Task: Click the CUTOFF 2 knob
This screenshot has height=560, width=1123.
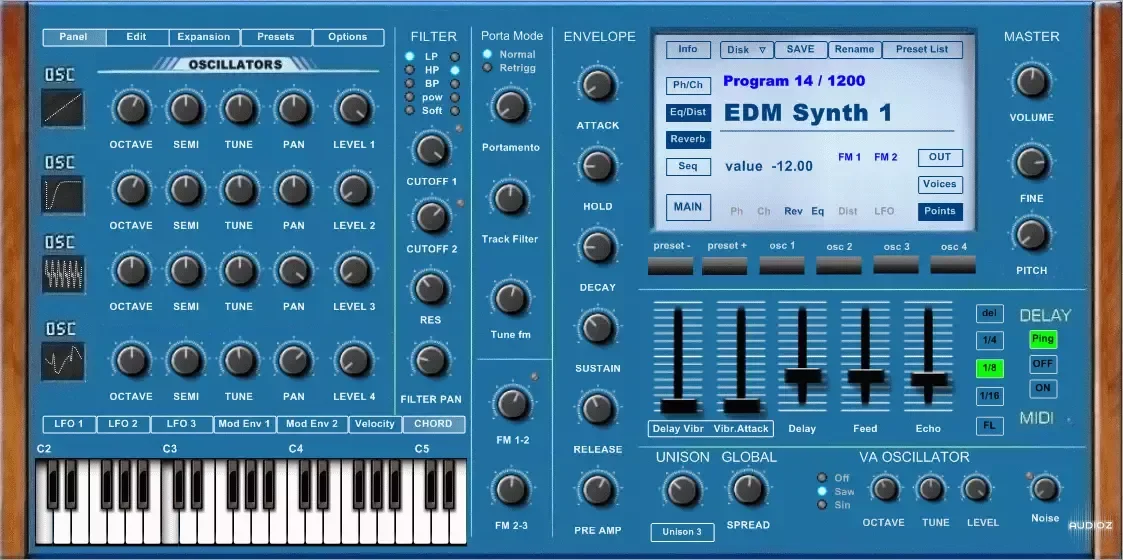Action: pos(431,216)
